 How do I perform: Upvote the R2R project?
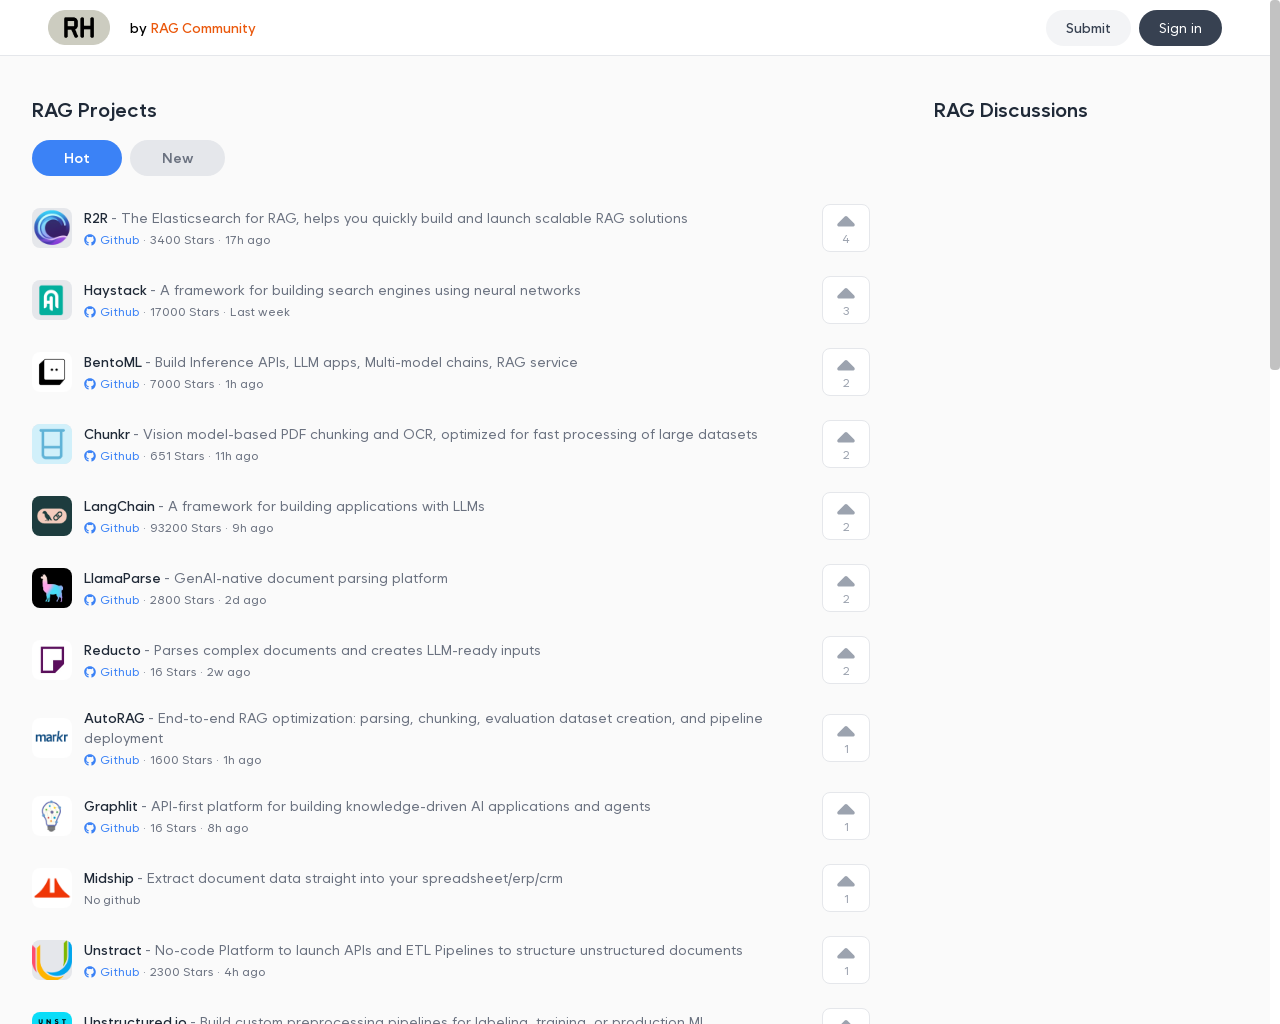pos(846,228)
